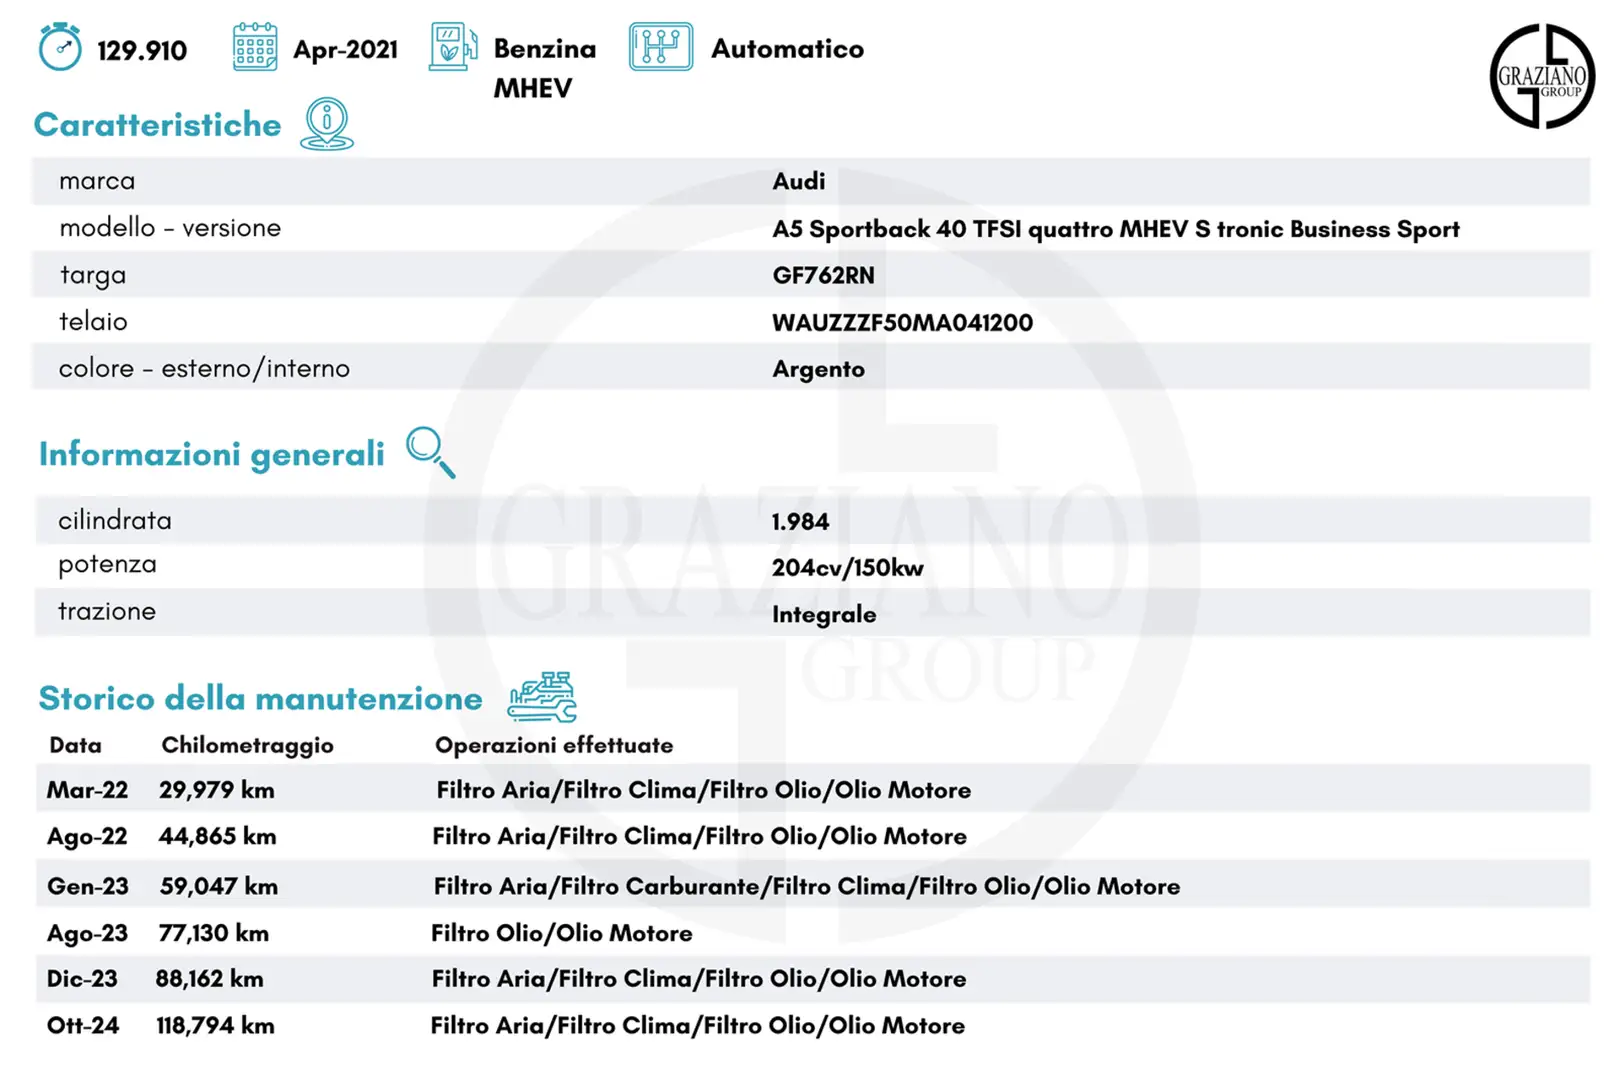Click the Ago-23 Filtro Olio/Olio Motore entry

click(x=561, y=933)
